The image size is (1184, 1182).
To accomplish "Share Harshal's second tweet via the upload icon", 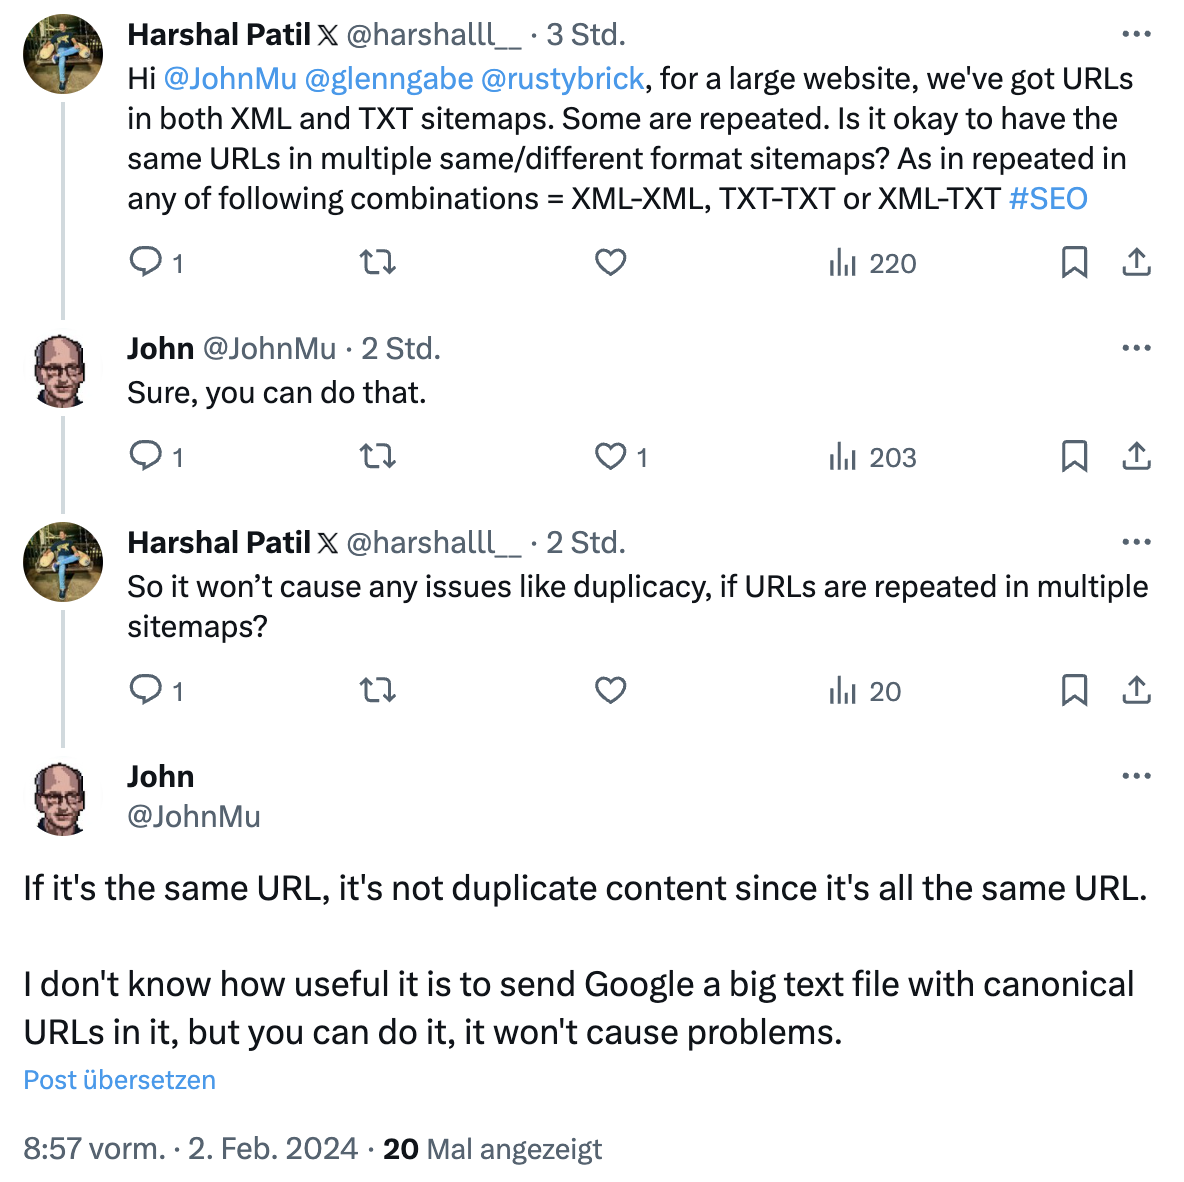I will [x=1136, y=690].
